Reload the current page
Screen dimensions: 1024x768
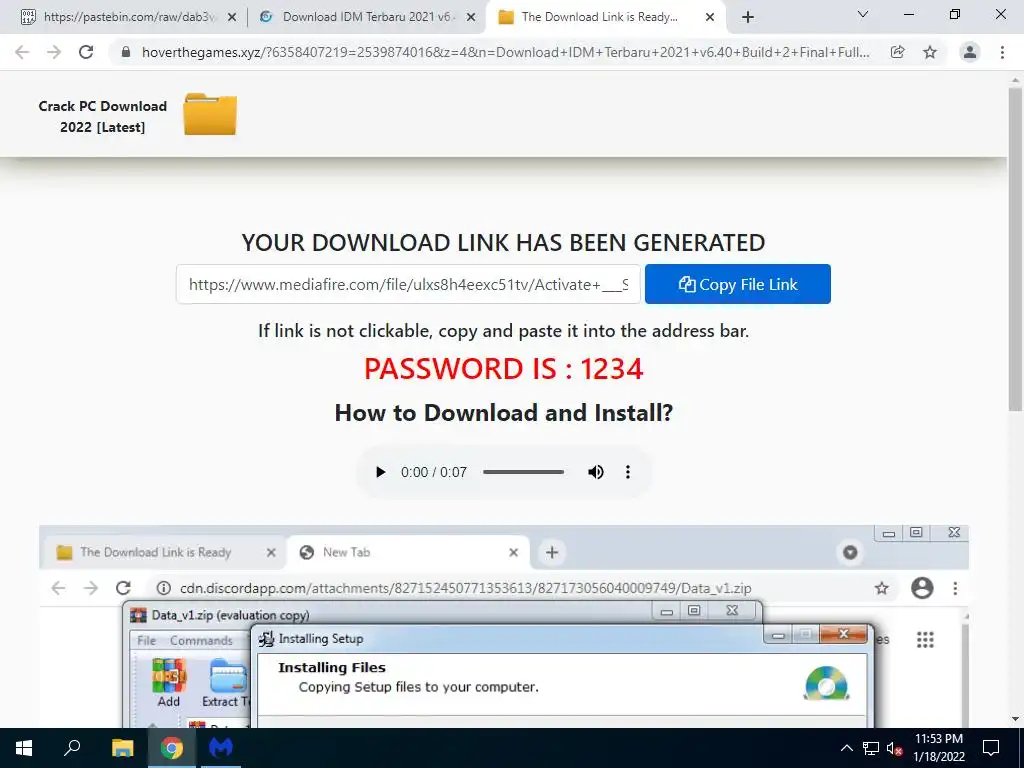coord(86,52)
